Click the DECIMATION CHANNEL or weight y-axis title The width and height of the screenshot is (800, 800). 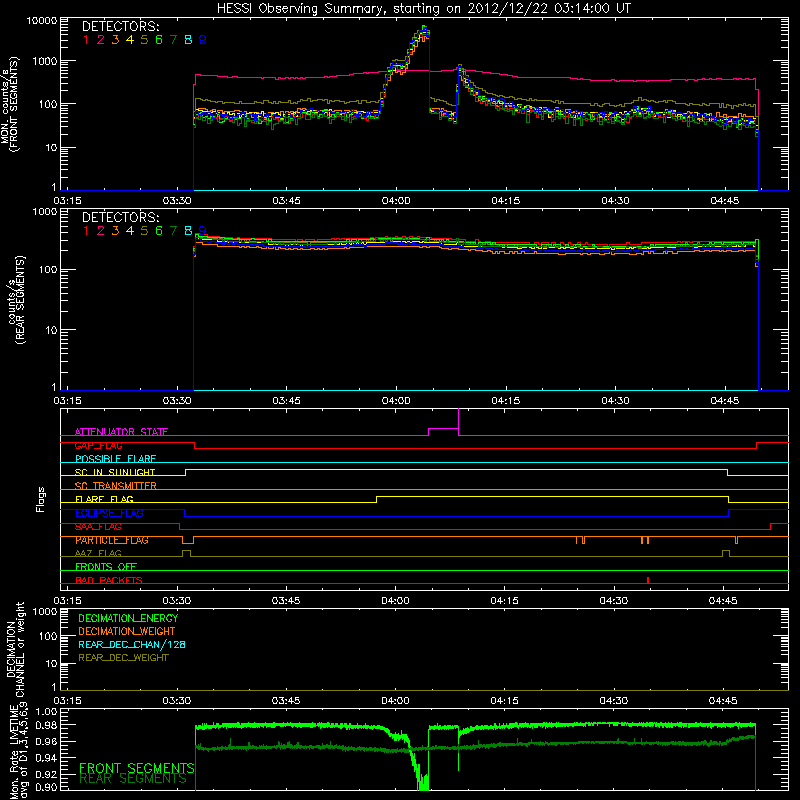pyautogui.click(x=15, y=649)
